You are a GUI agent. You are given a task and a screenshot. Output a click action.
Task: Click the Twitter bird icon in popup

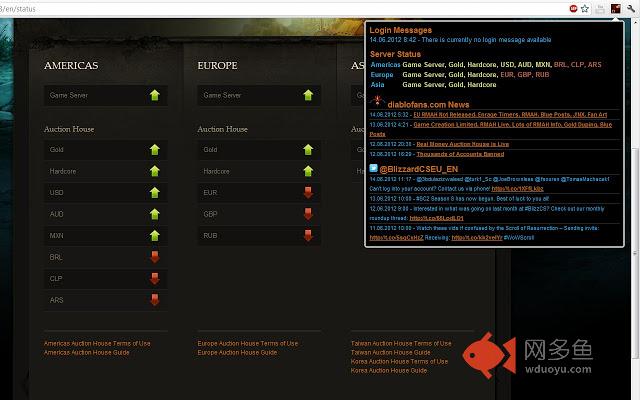point(373,168)
